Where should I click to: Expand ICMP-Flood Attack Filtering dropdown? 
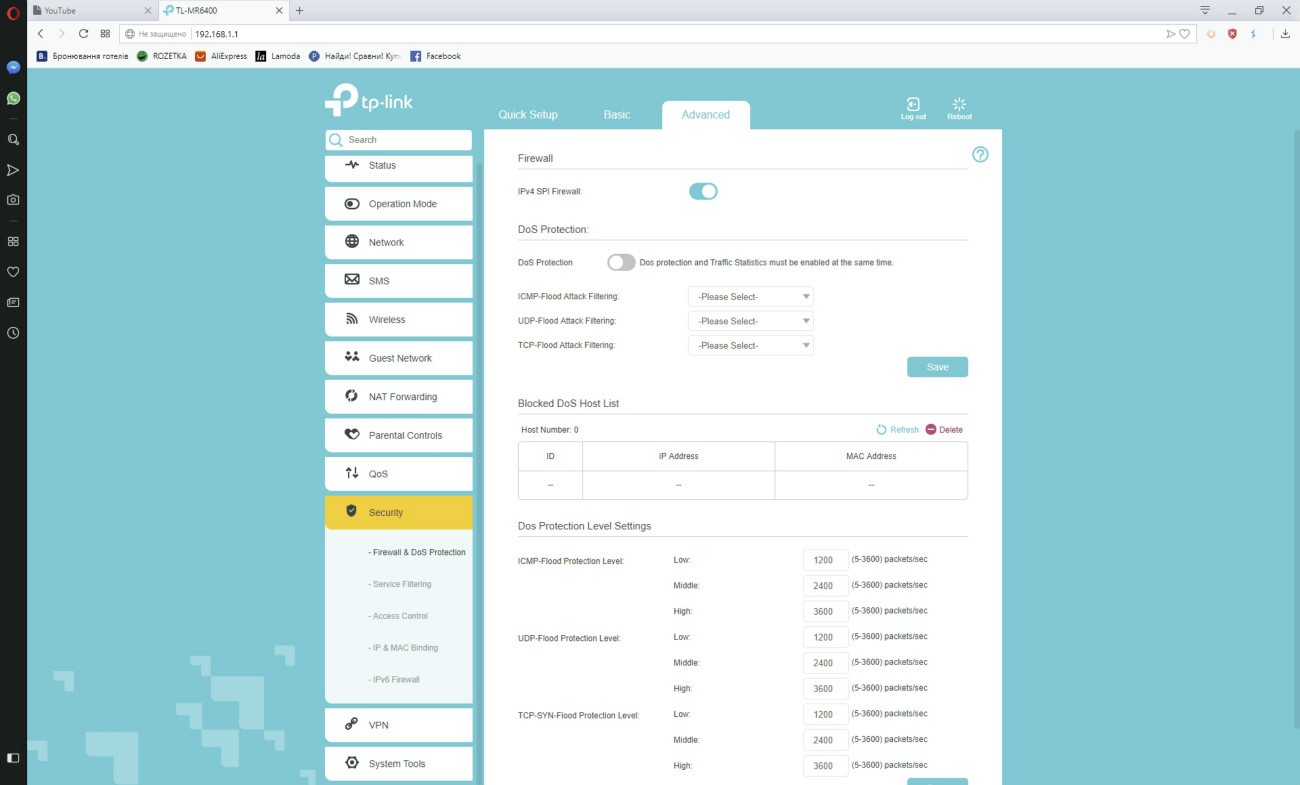pyautogui.click(x=750, y=297)
